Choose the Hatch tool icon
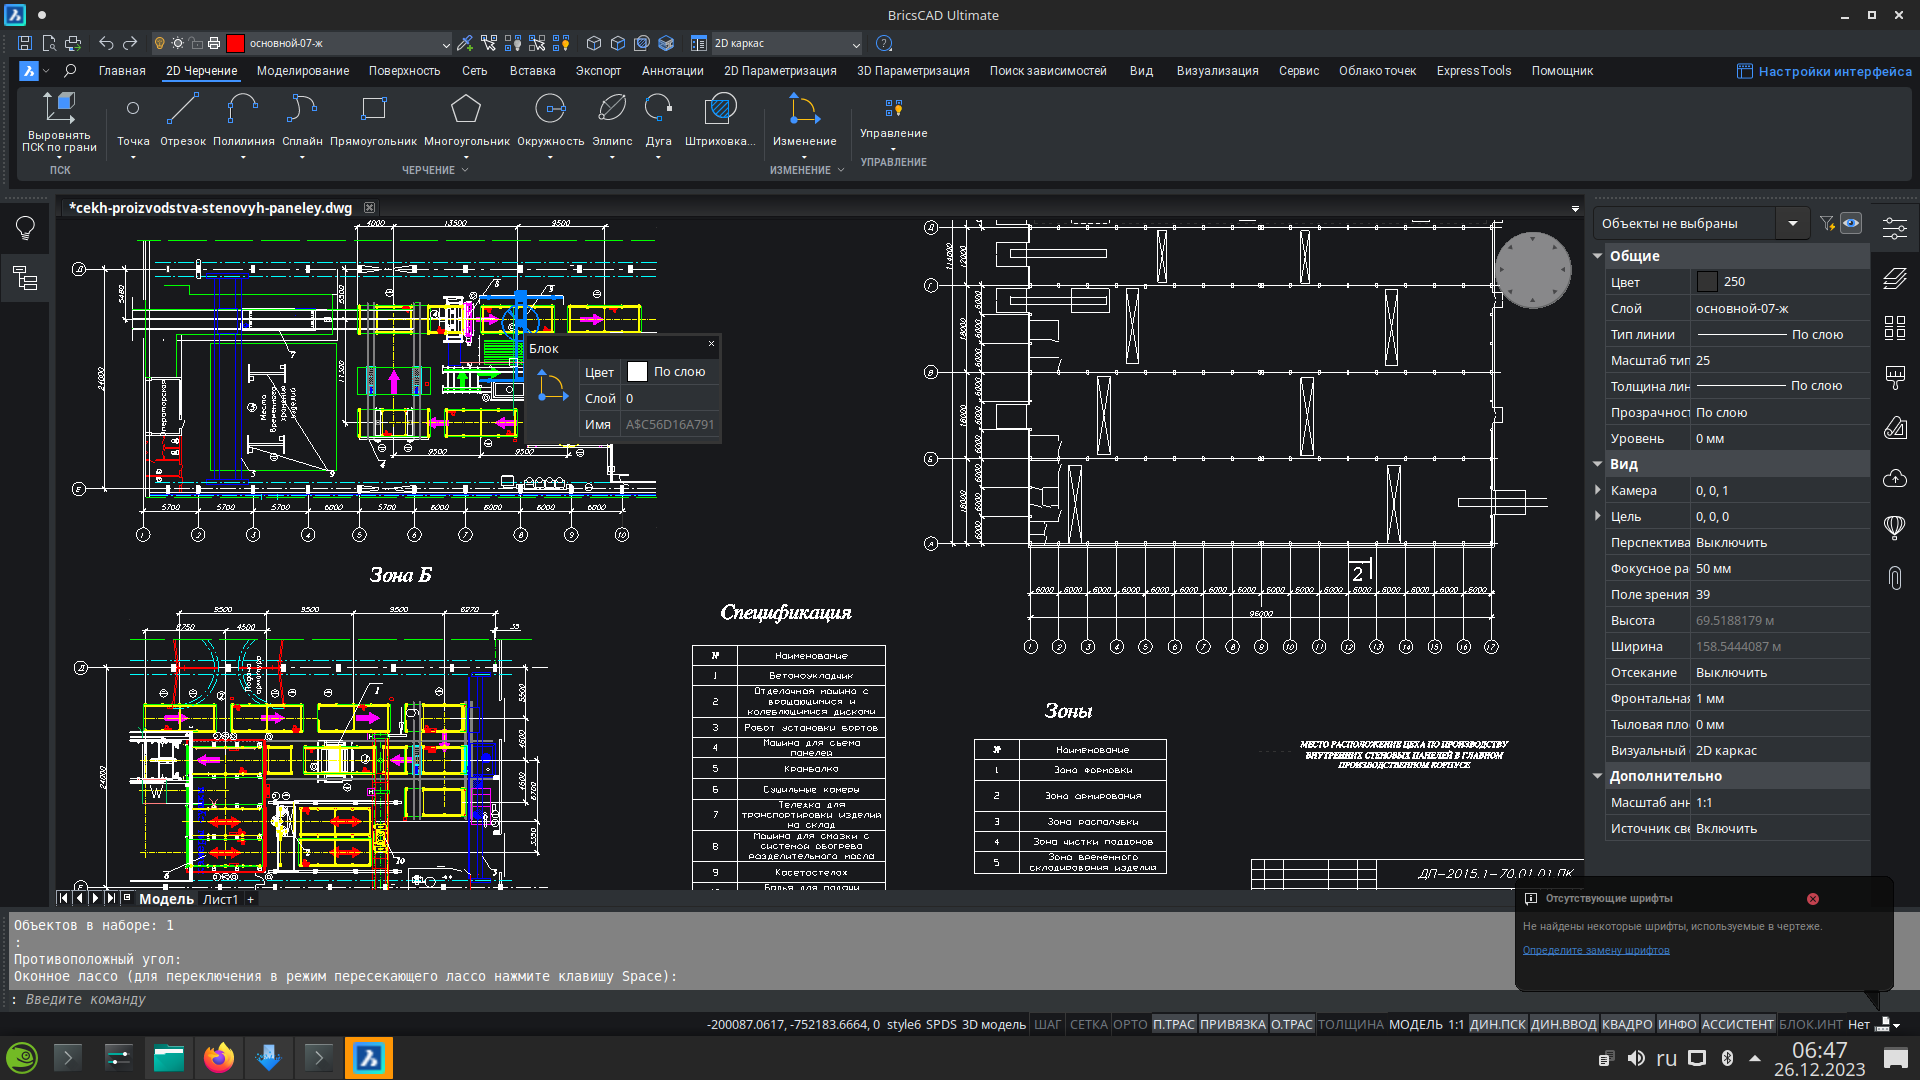The width and height of the screenshot is (1920, 1080). click(720, 109)
